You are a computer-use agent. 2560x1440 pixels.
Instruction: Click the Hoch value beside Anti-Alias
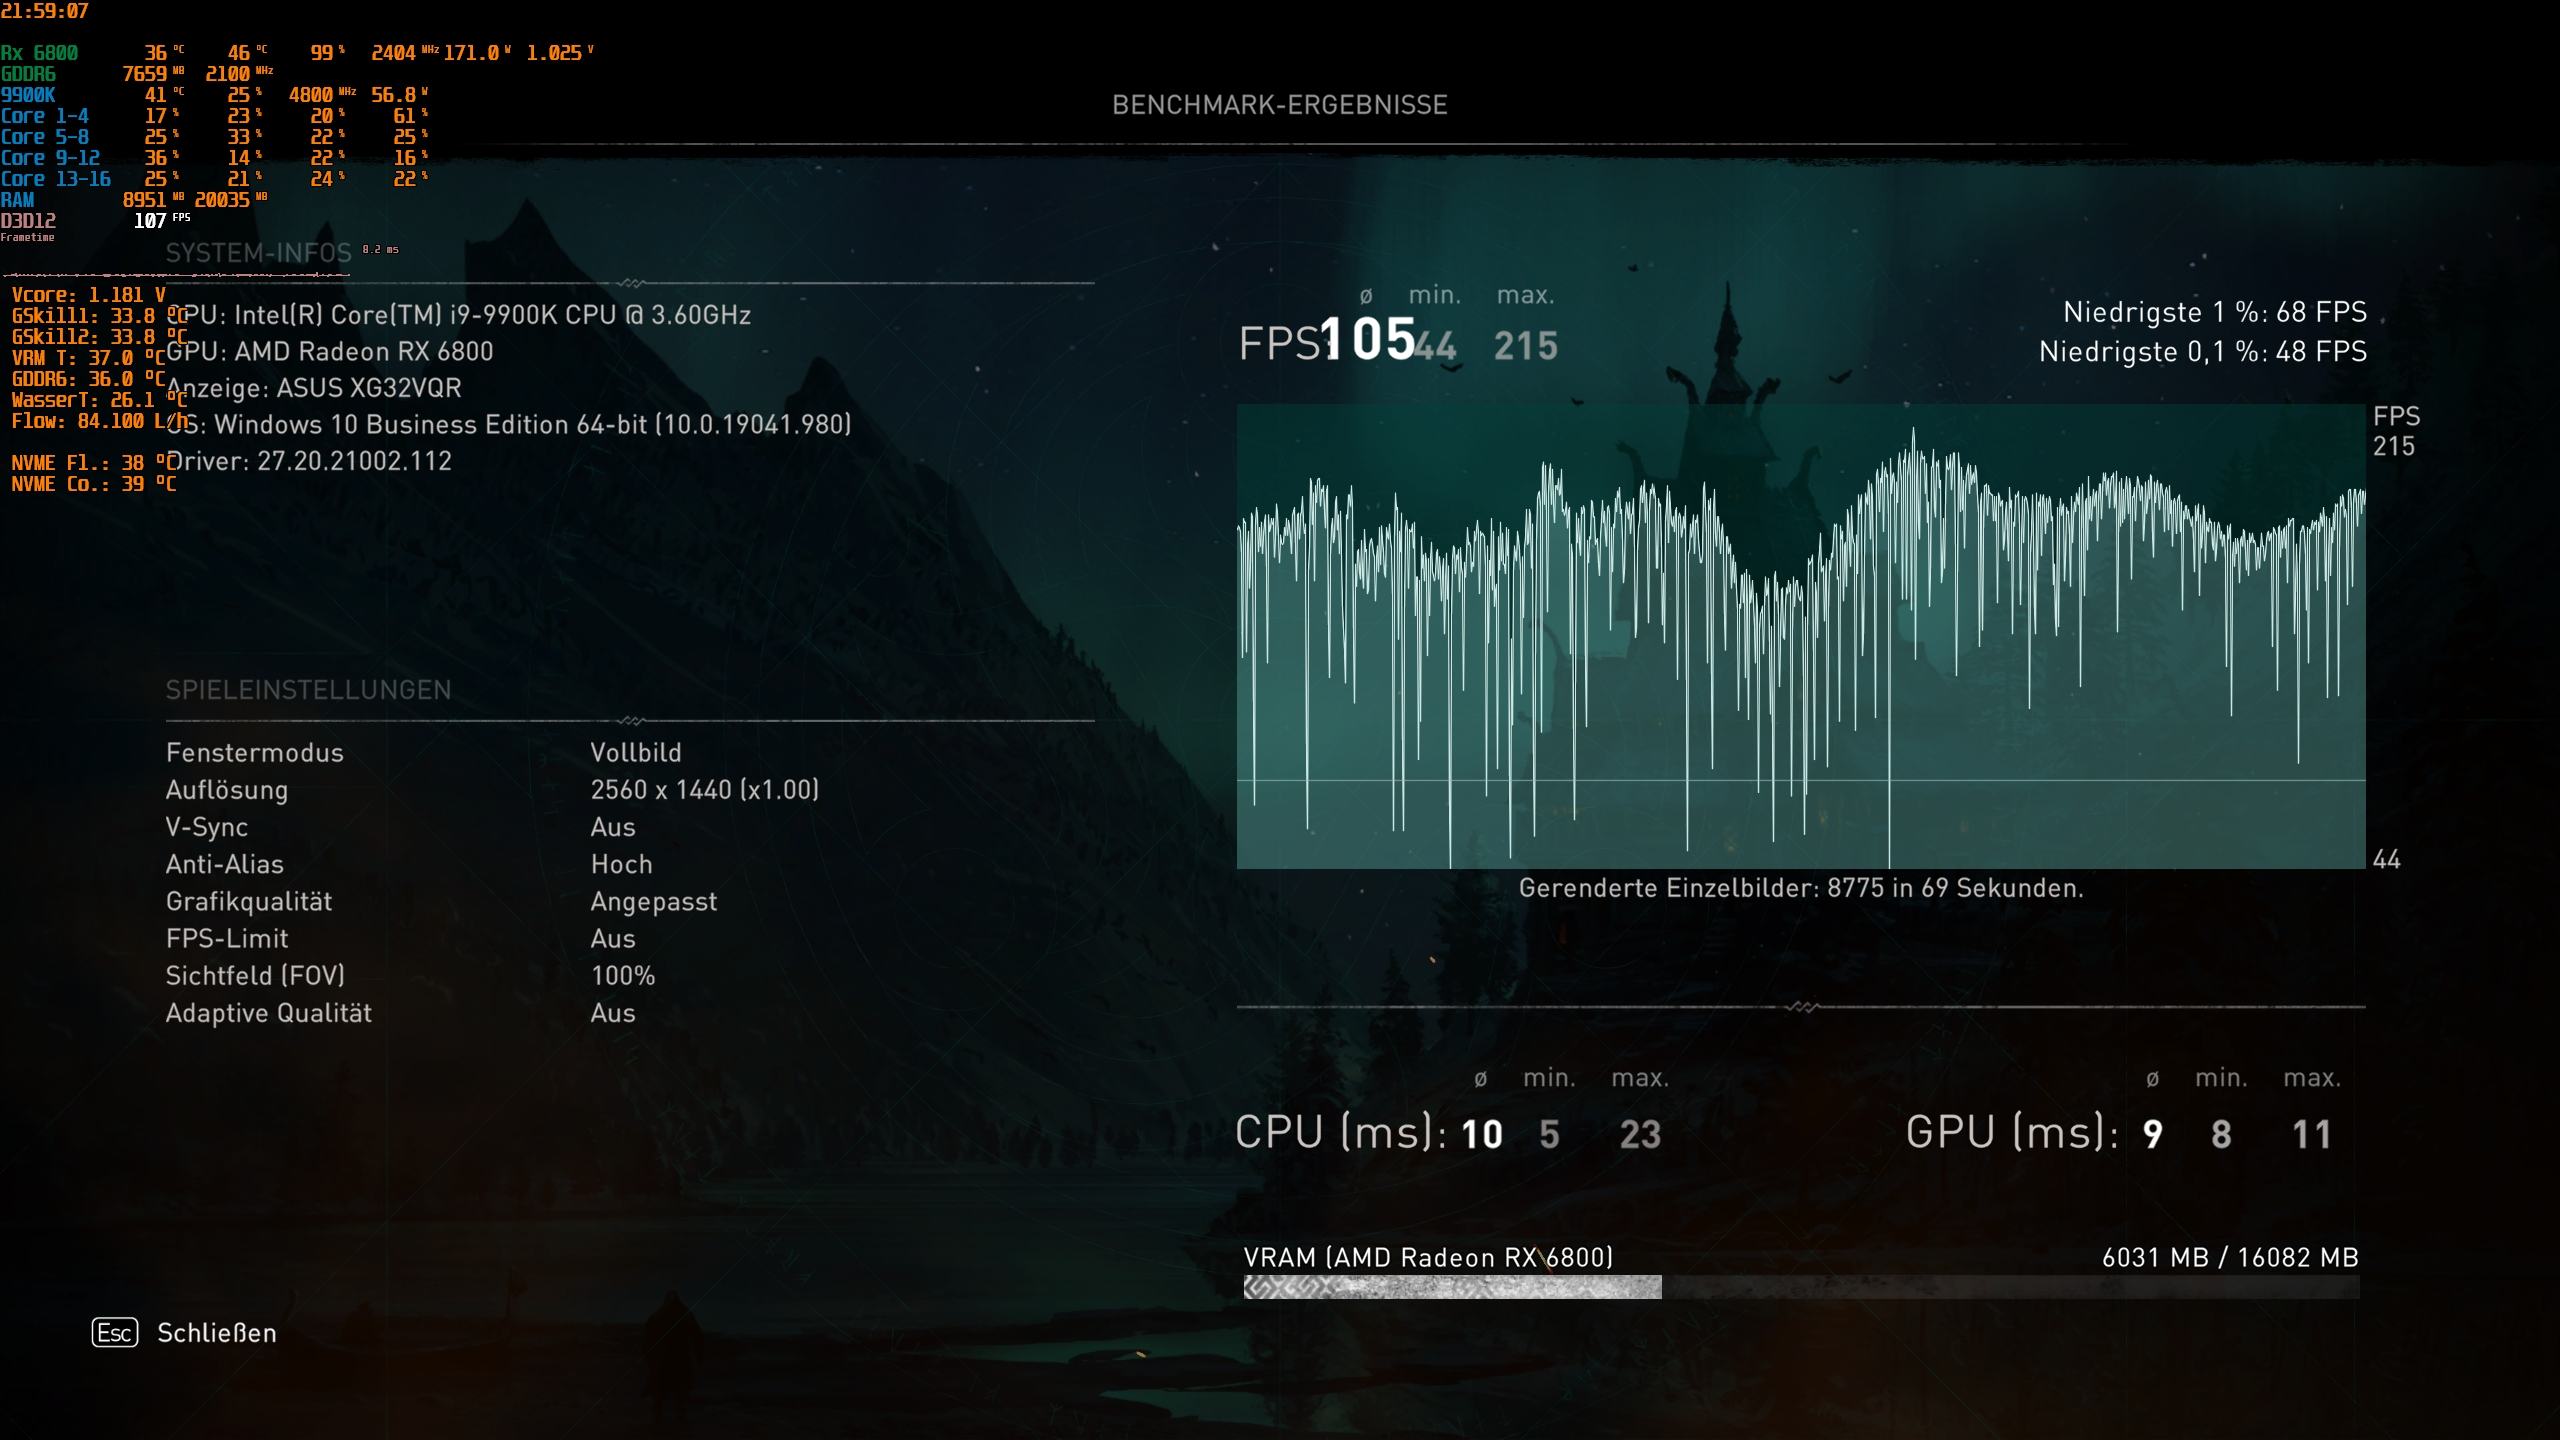[x=621, y=864]
